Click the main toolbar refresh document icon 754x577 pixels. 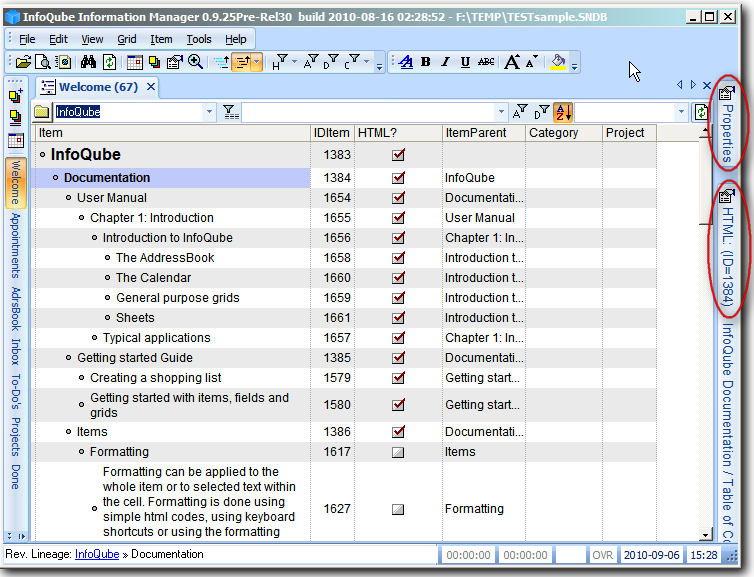[x=110, y=62]
